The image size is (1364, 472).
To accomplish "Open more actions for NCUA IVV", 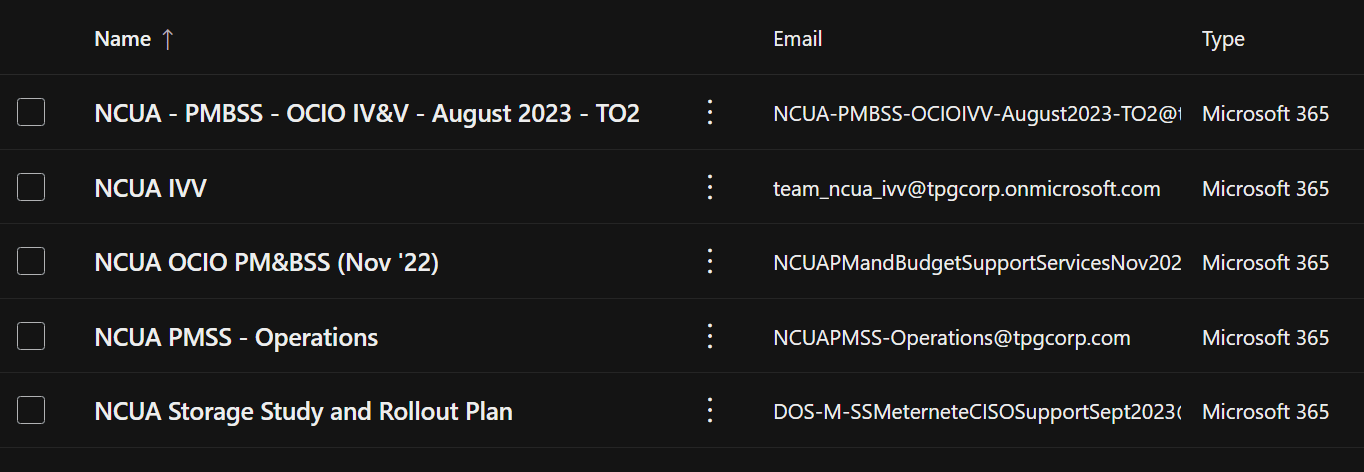I will [x=710, y=187].
